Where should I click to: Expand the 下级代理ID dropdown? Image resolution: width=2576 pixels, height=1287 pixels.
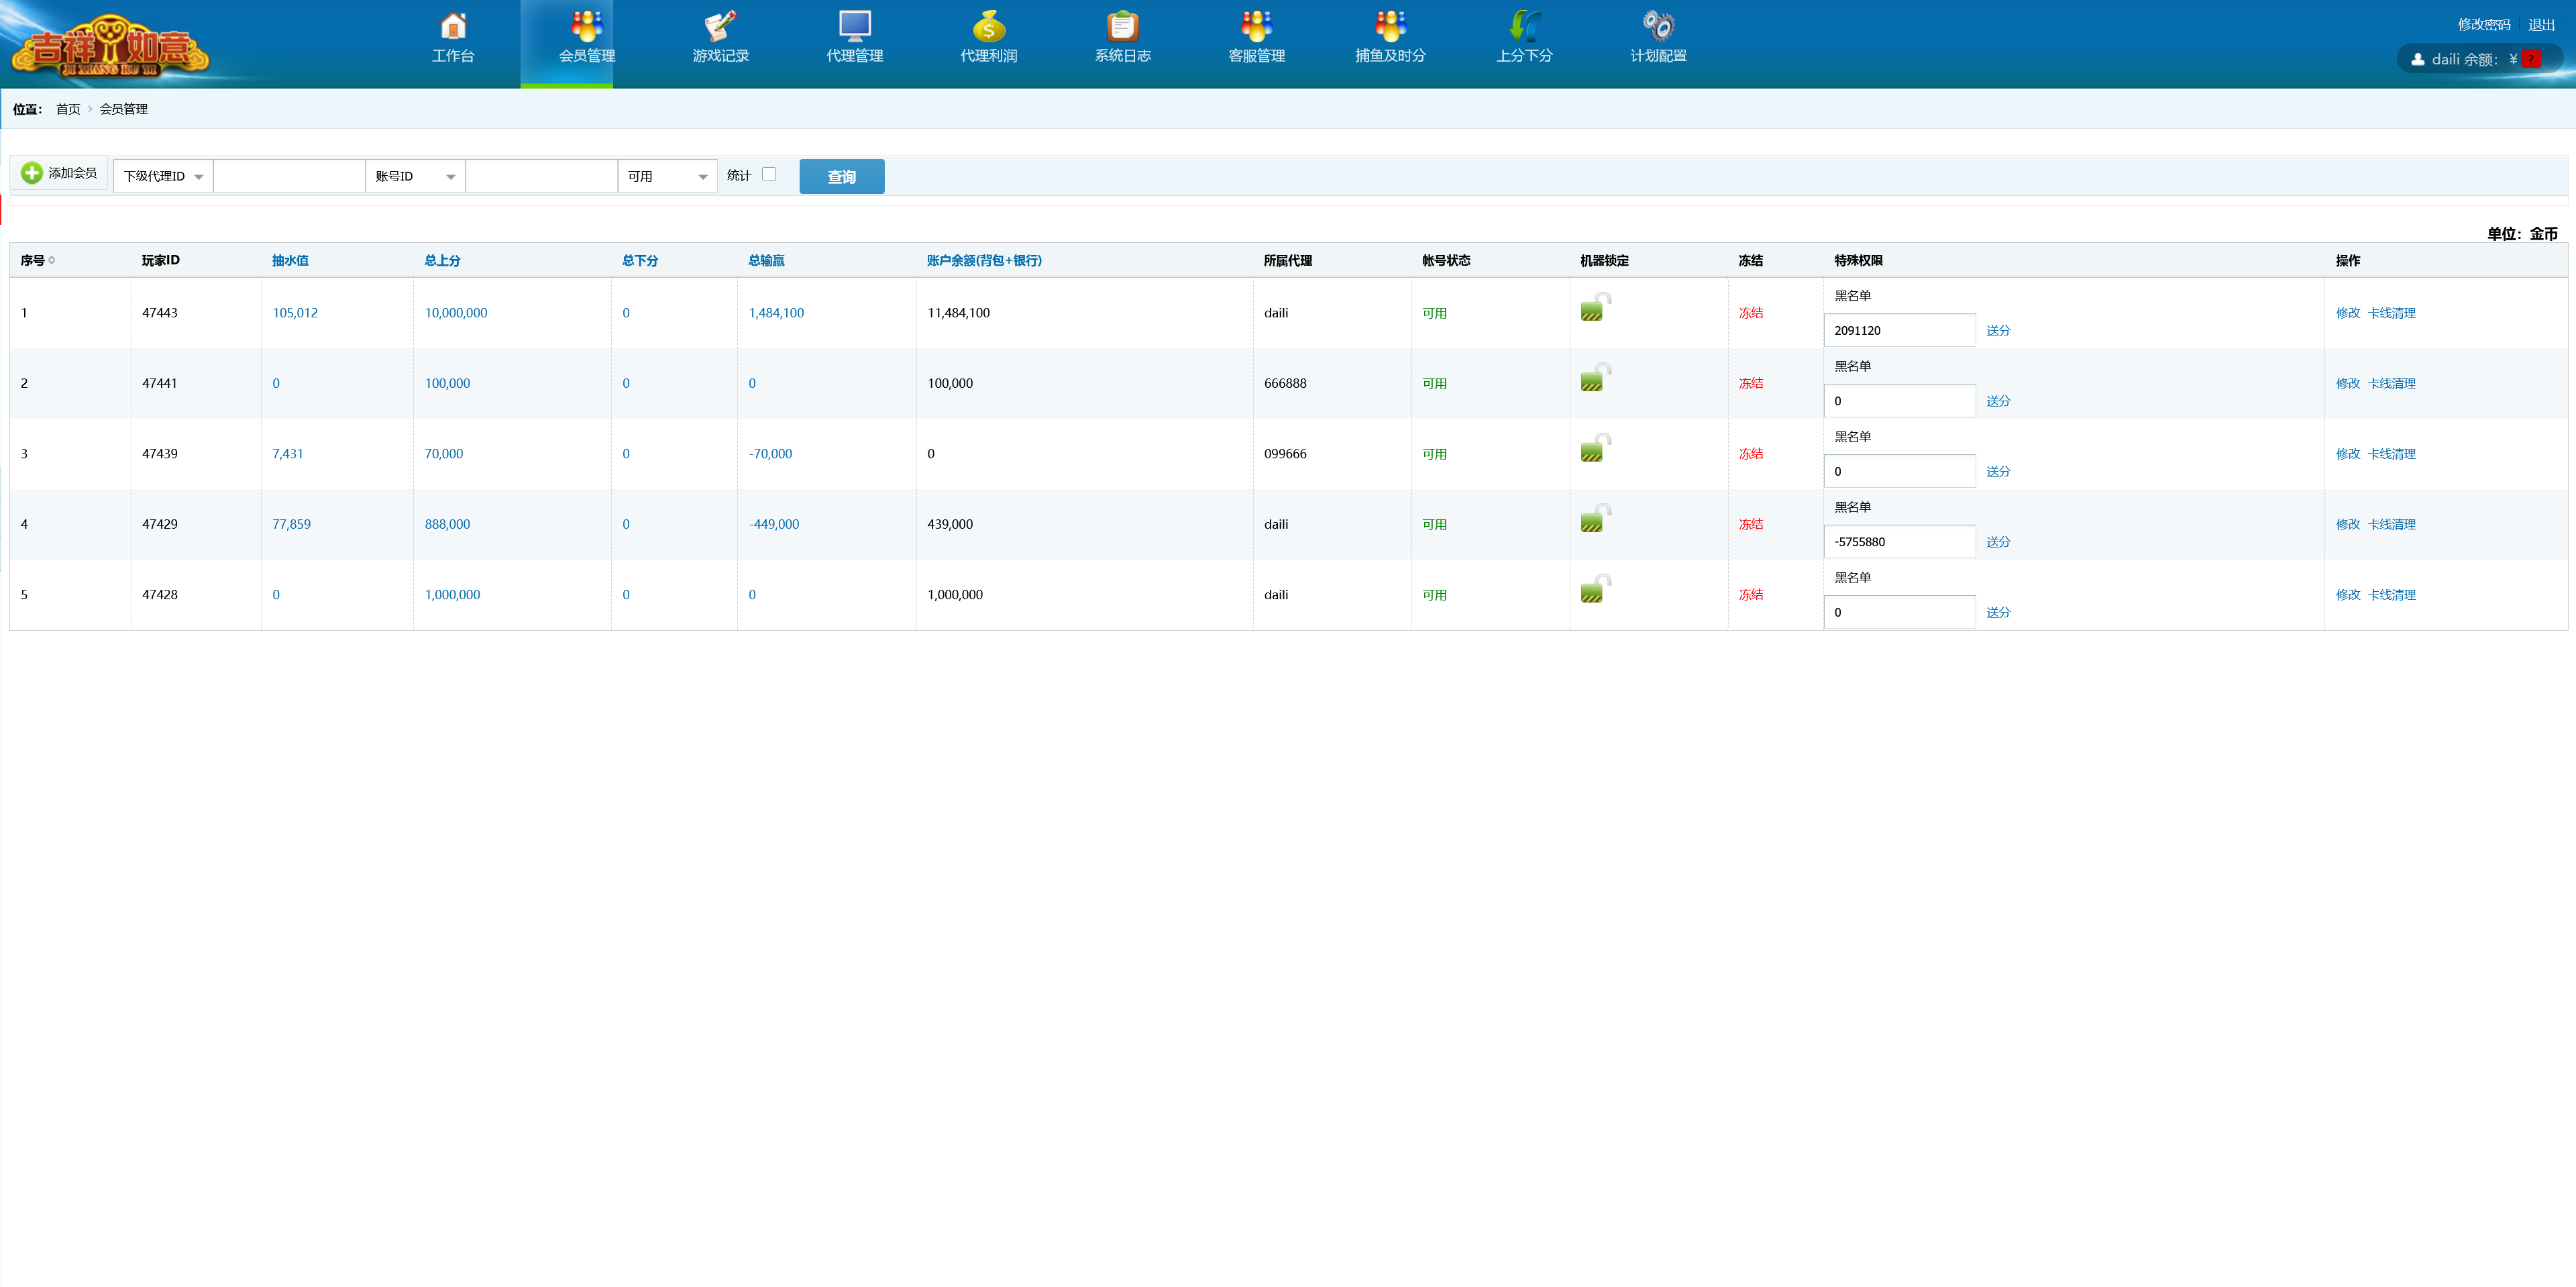point(163,176)
